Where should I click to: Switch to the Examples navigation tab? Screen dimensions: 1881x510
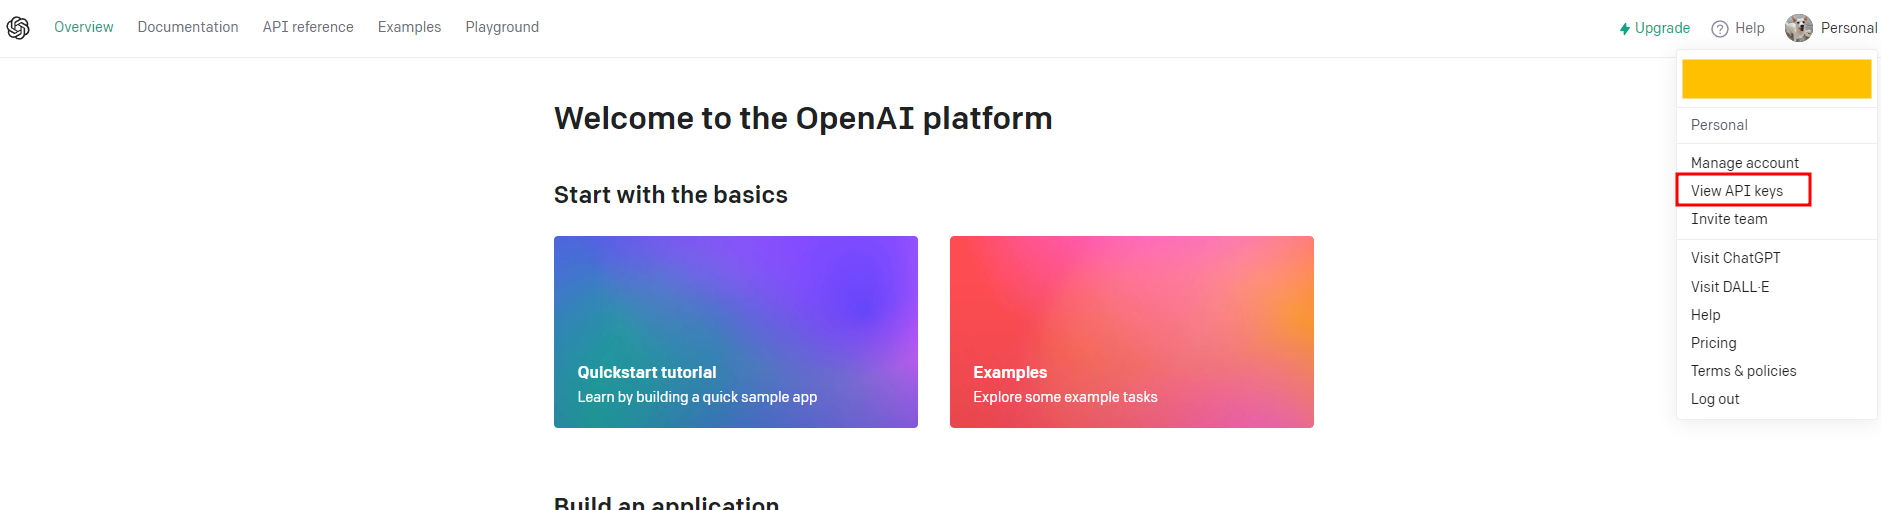pyautogui.click(x=409, y=27)
